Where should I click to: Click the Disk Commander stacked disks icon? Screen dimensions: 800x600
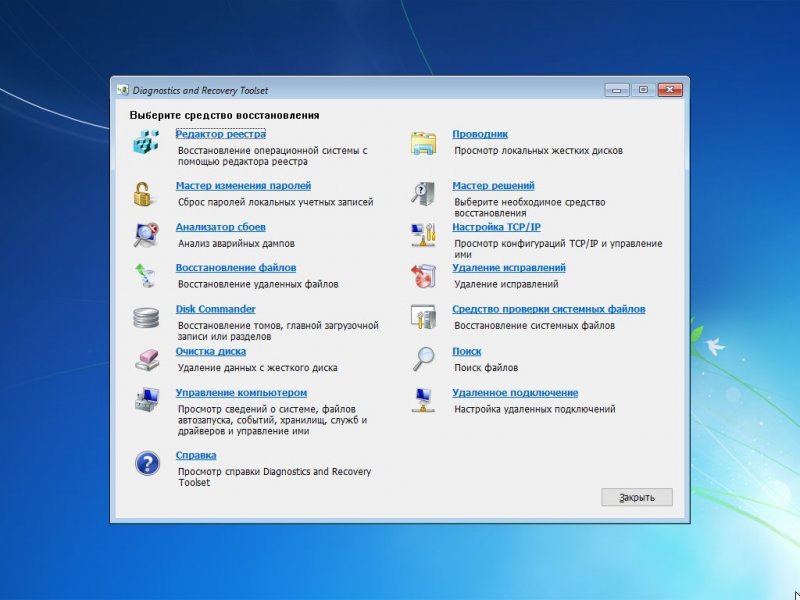point(146,317)
